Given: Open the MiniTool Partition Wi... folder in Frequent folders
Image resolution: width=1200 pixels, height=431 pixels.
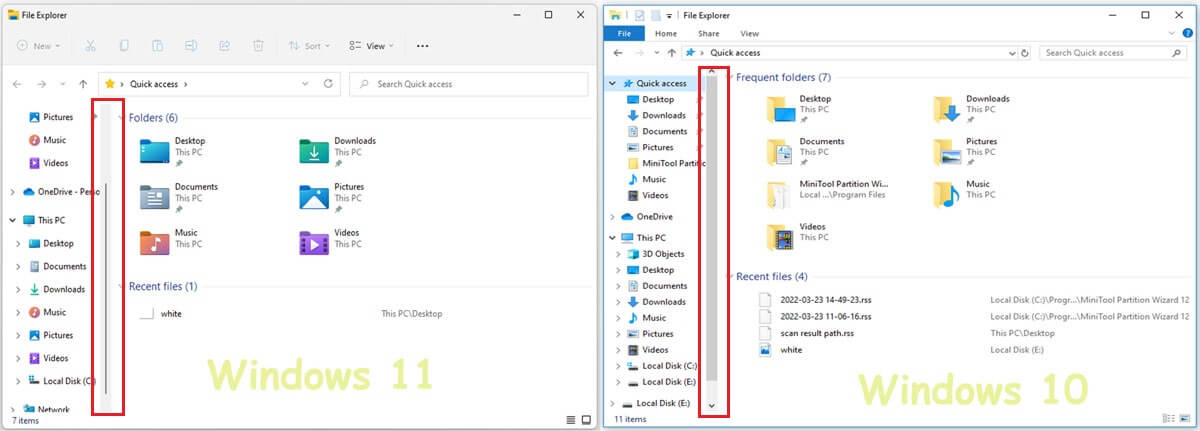Looking at the screenshot, I should point(827,193).
